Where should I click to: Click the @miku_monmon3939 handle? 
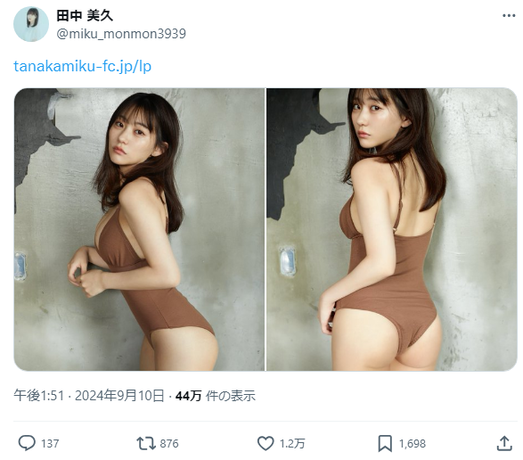[121, 34]
